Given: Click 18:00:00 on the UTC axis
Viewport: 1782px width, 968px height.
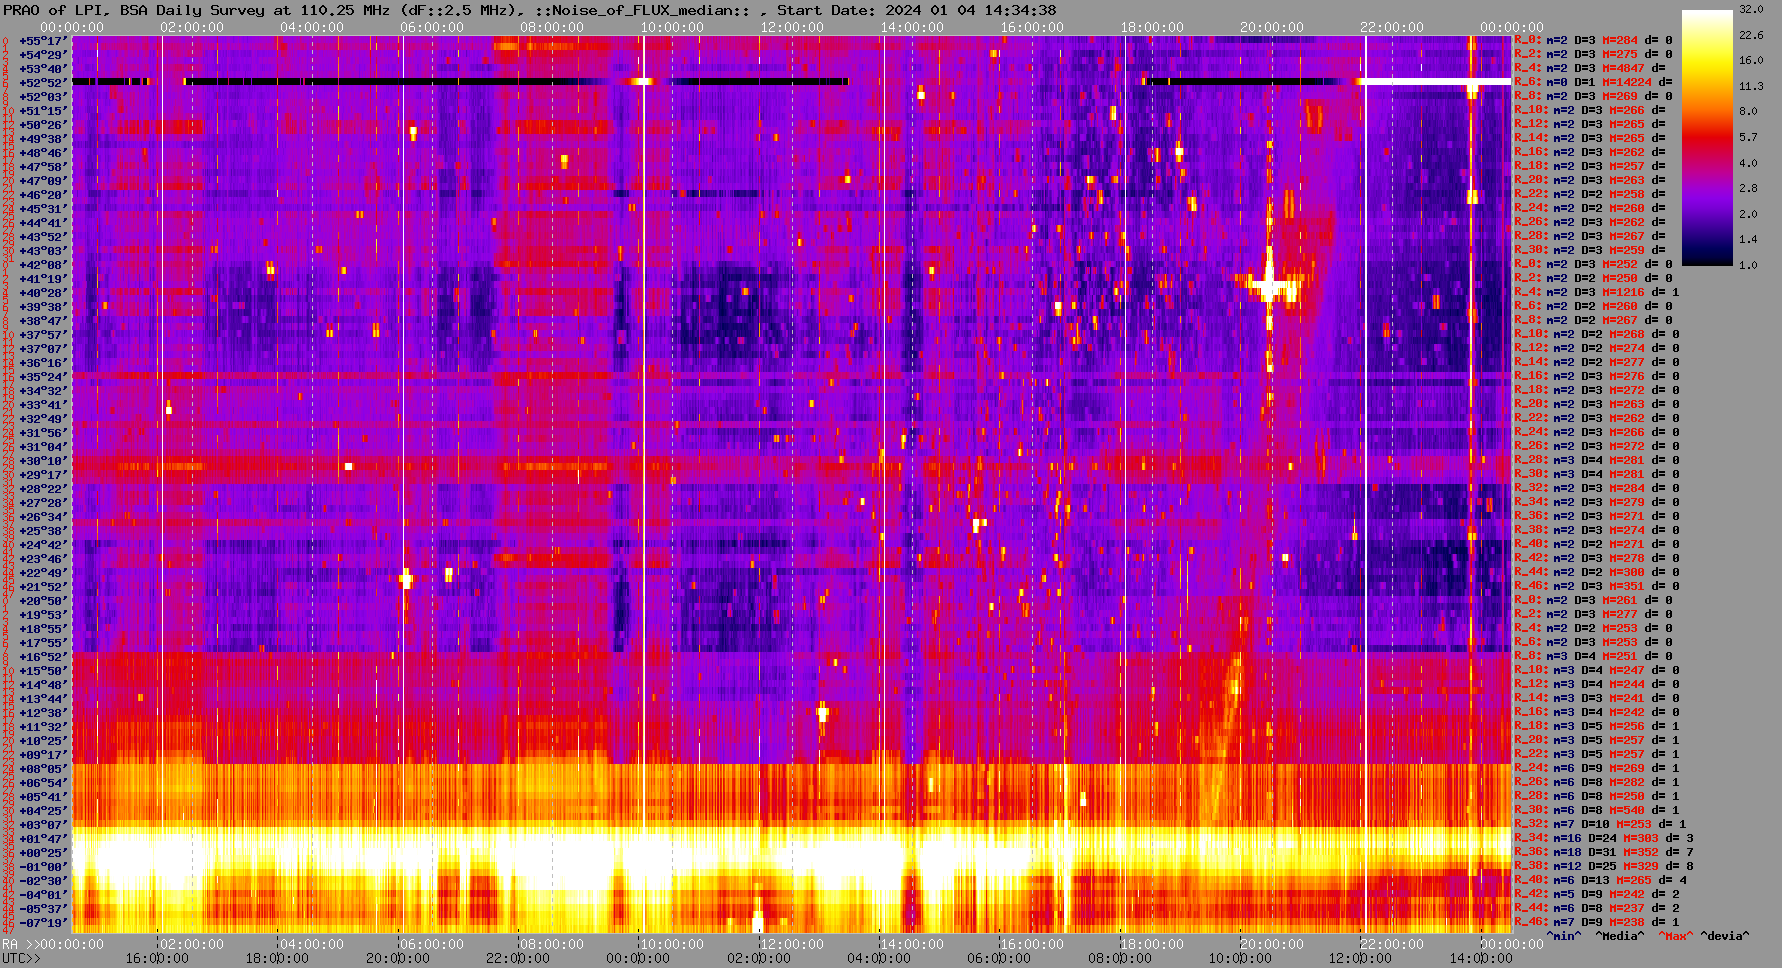Looking at the screenshot, I should pyautogui.click(x=278, y=958).
